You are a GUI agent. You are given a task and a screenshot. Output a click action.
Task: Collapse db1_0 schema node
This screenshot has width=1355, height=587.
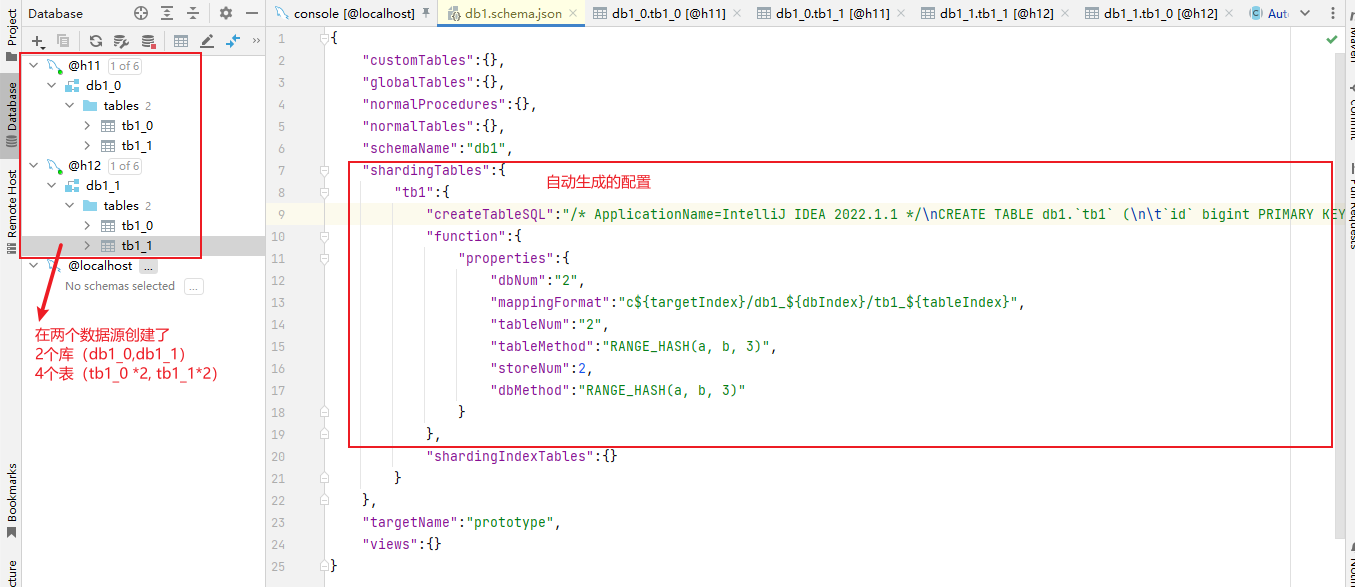point(52,85)
